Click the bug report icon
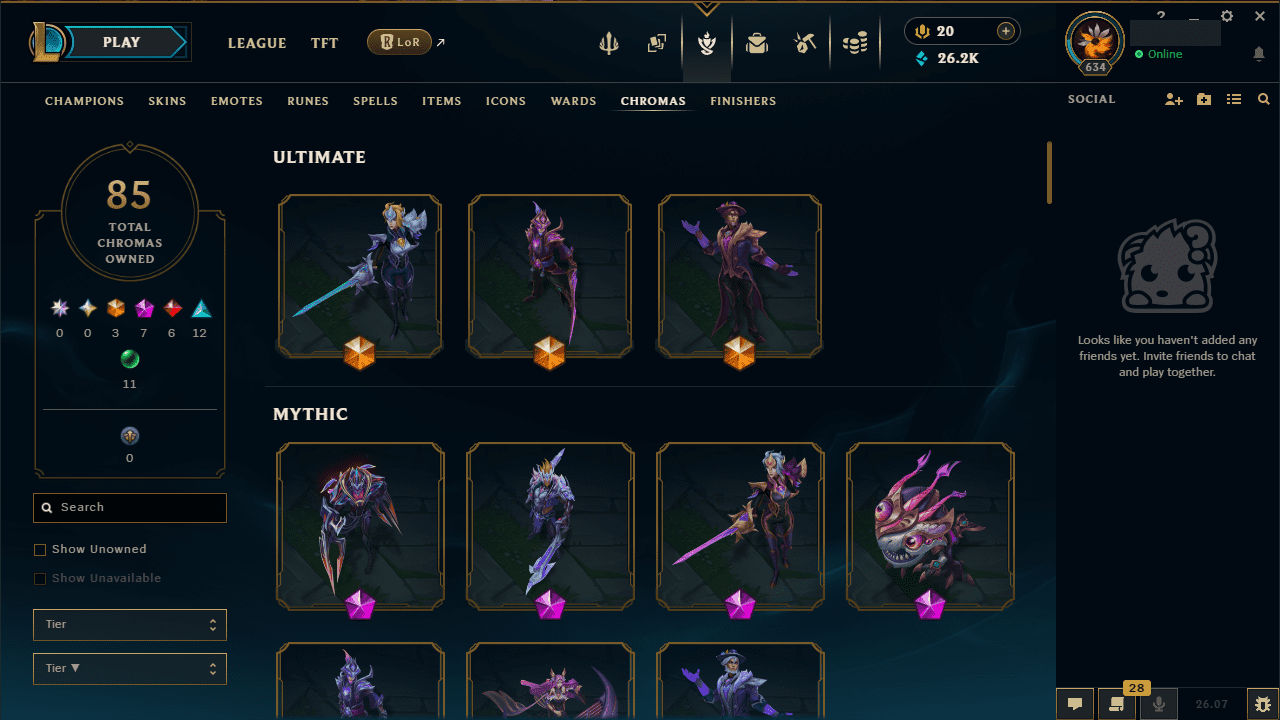The image size is (1280, 720). pyautogui.click(x=1263, y=703)
